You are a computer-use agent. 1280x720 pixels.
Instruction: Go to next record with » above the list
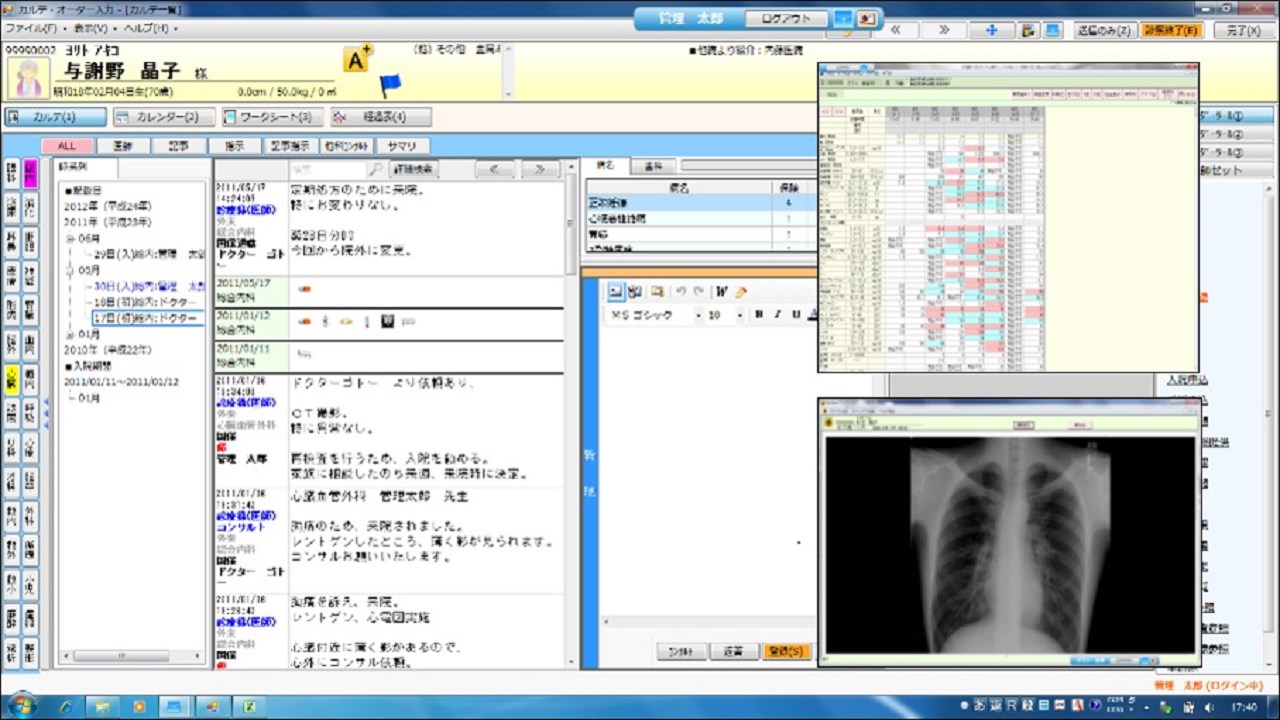pos(540,170)
